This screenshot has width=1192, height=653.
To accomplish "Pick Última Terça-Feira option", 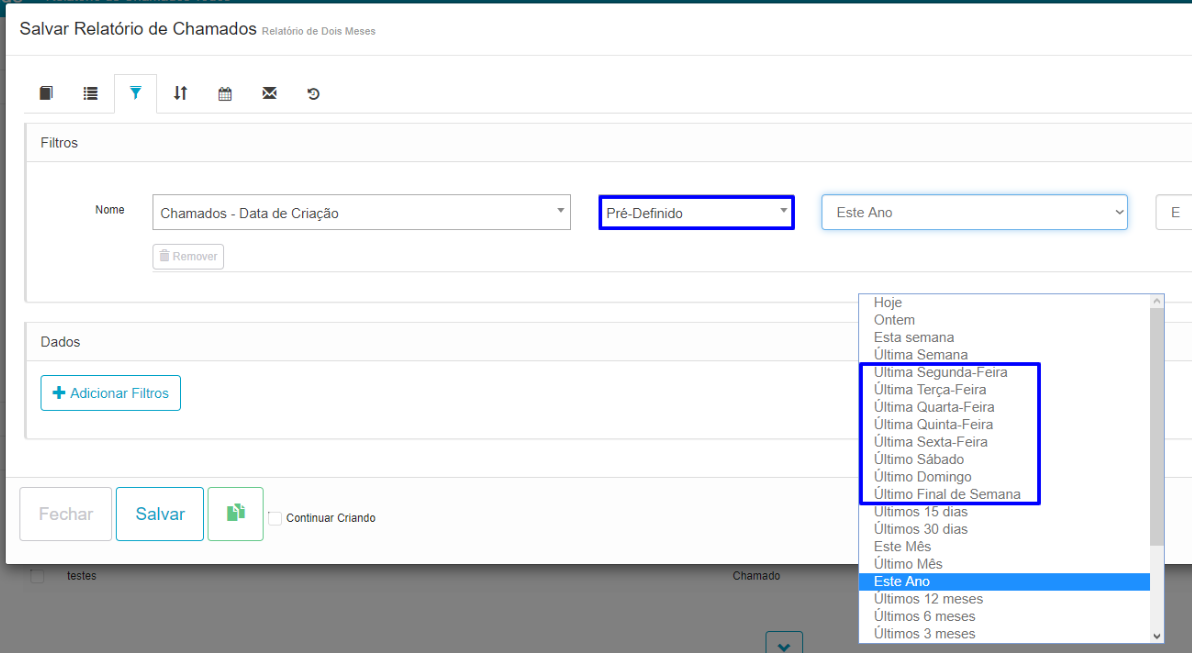I will [930, 390].
